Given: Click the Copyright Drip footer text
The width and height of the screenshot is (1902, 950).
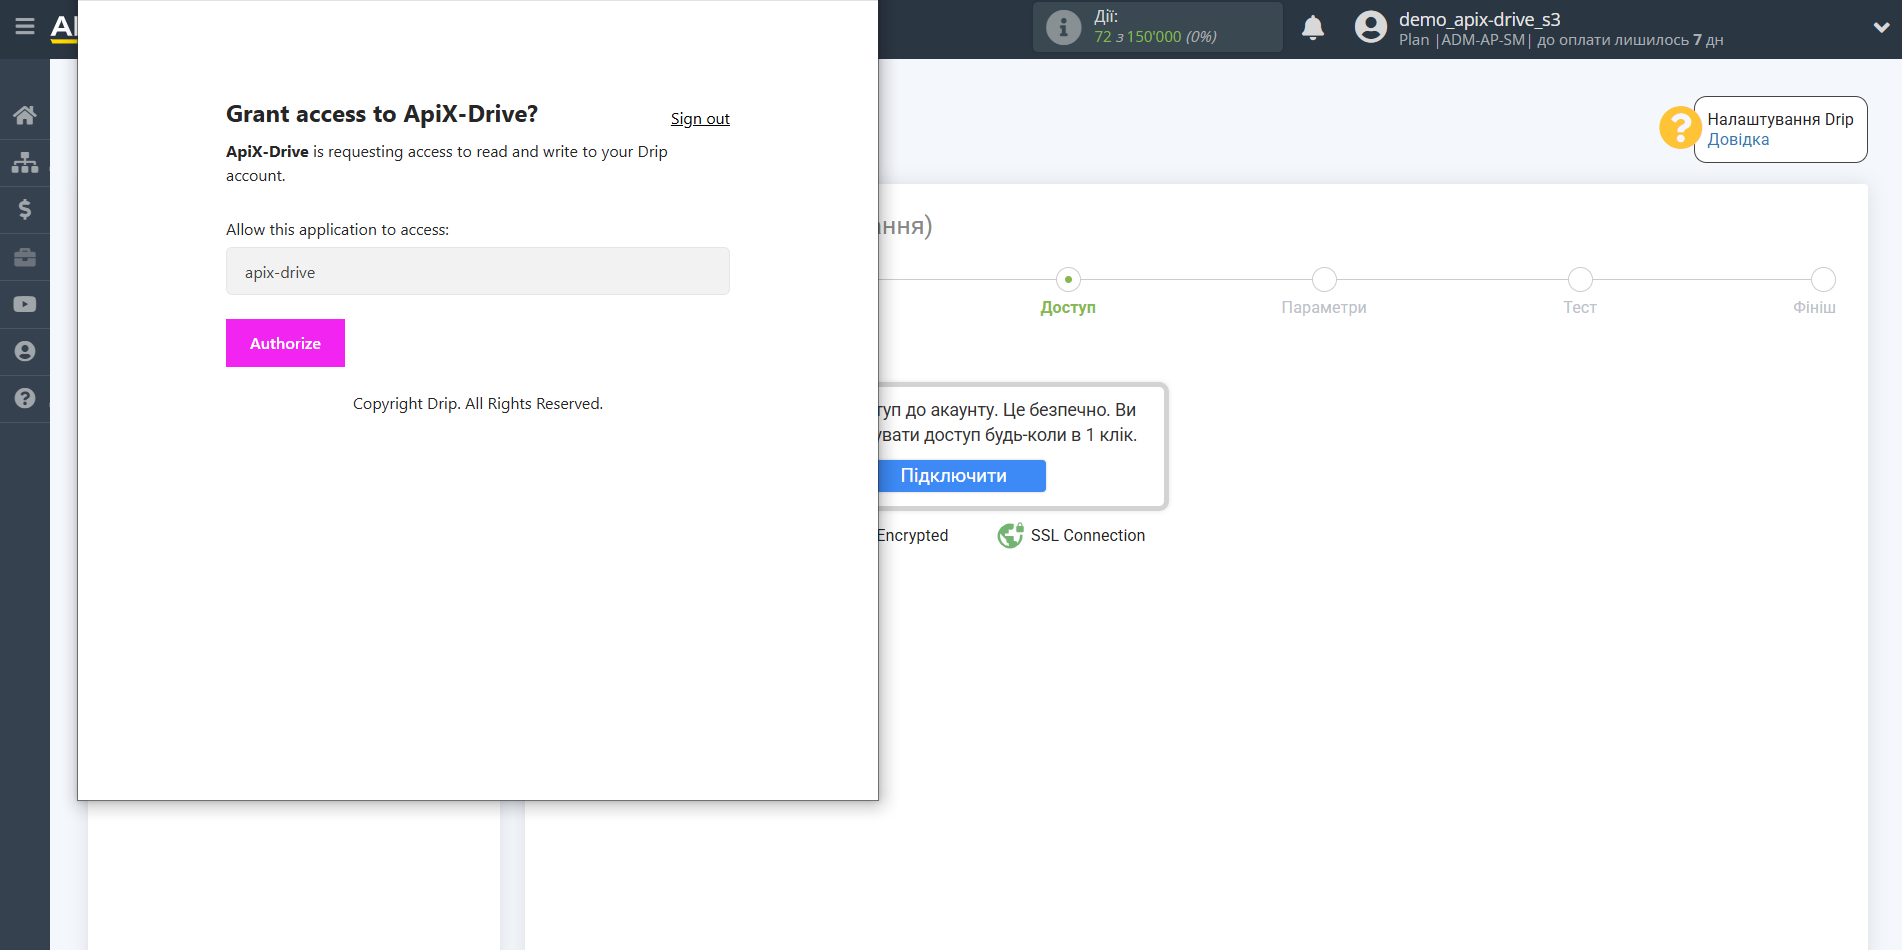Looking at the screenshot, I should point(478,404).
